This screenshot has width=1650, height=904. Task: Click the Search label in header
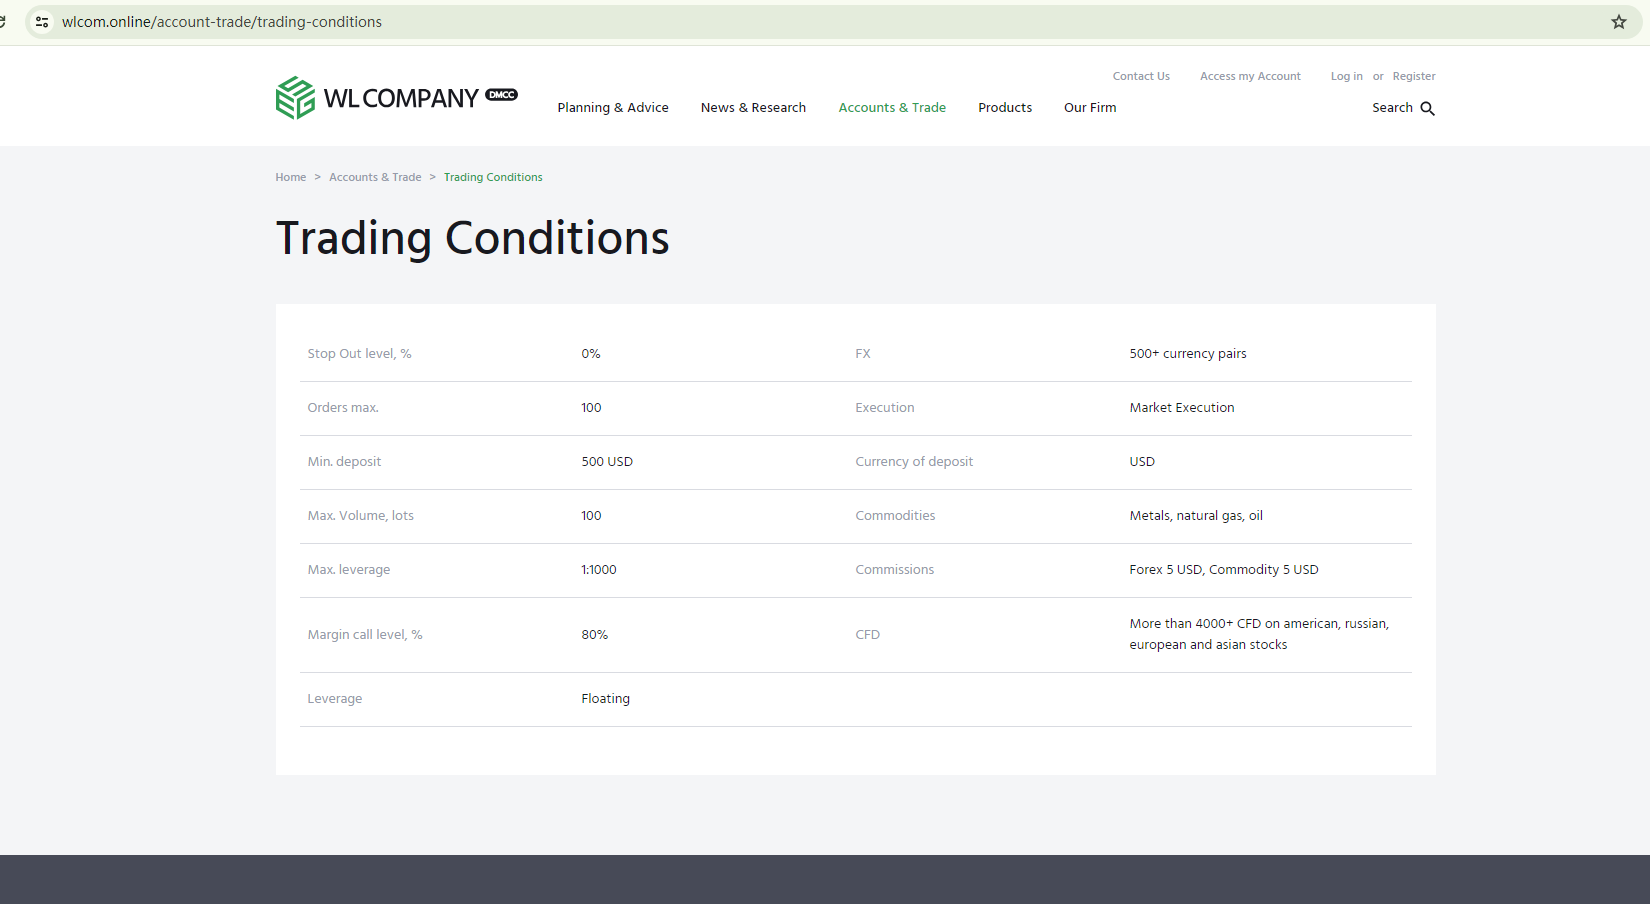point(1392,108)
